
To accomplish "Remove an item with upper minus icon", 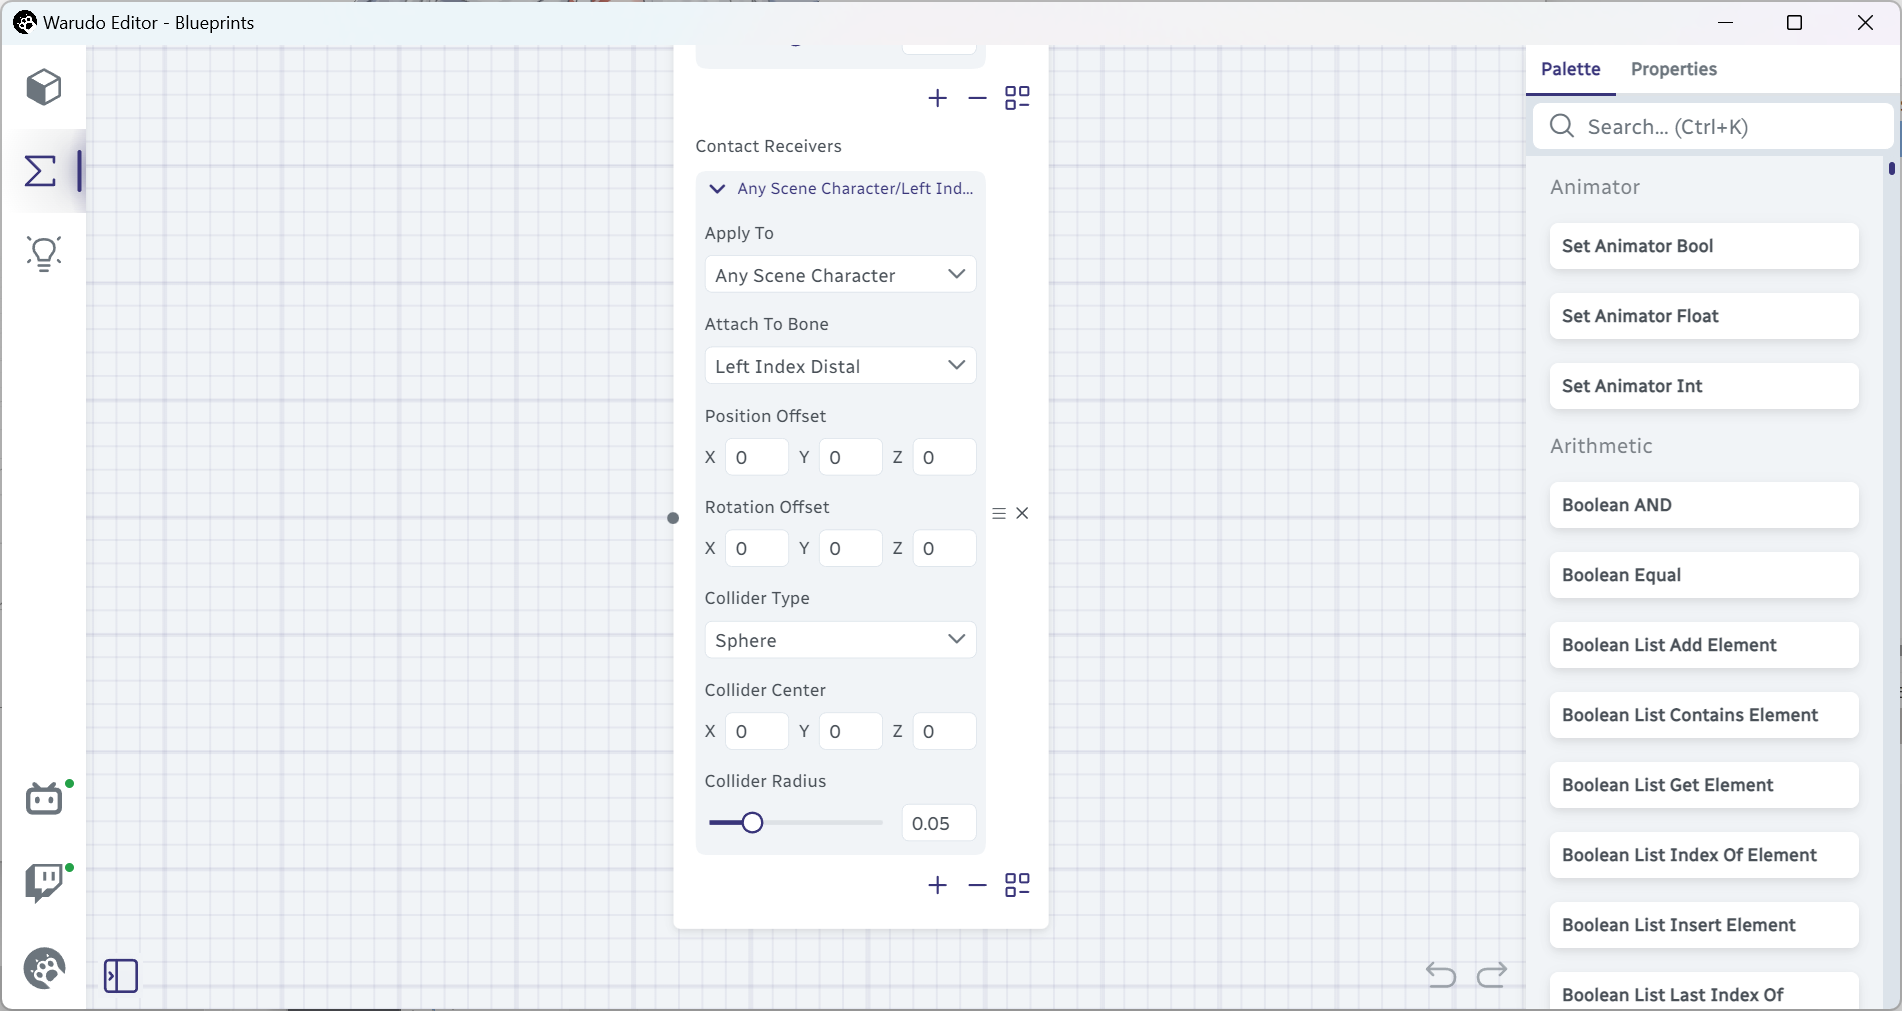I will coord(977,98).
